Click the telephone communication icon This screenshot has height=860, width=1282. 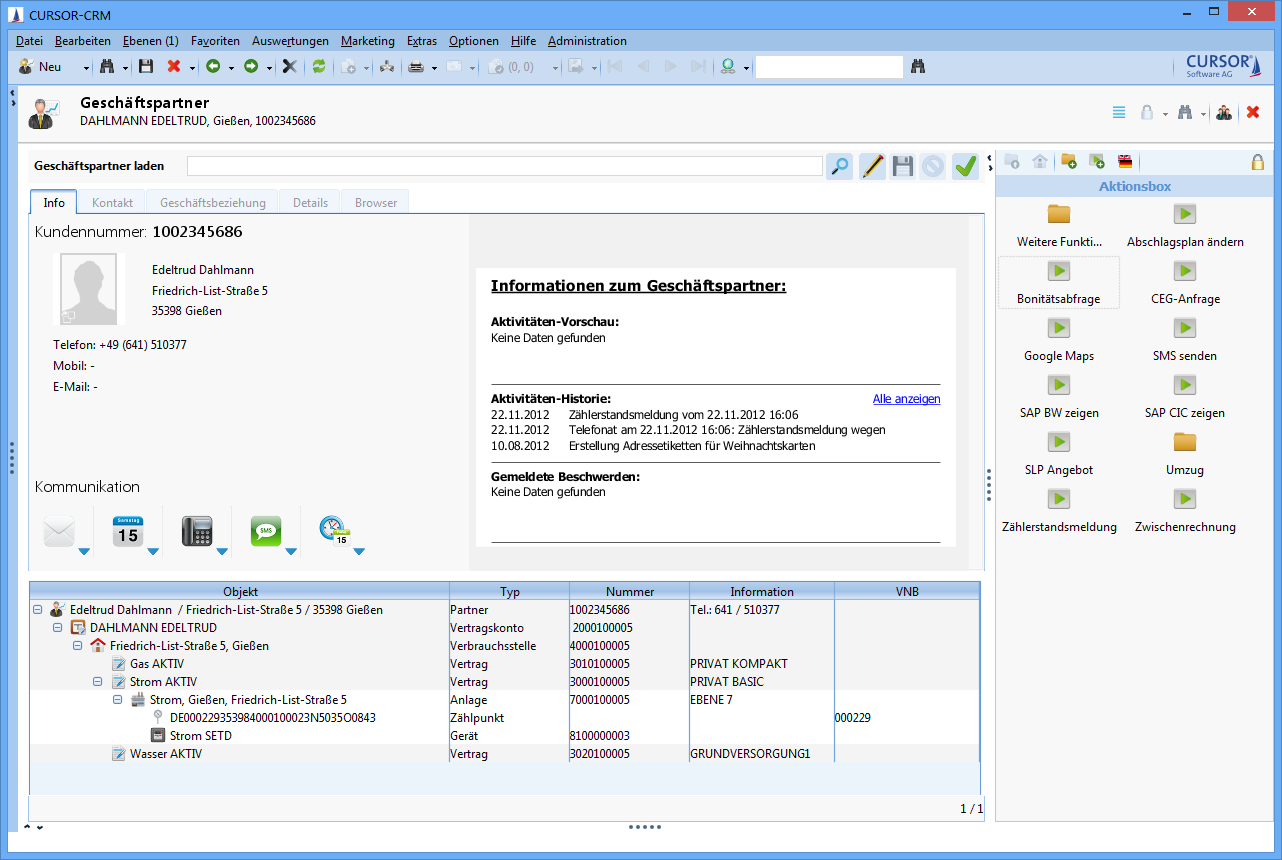pyautogui.click(x=197, y=532)
